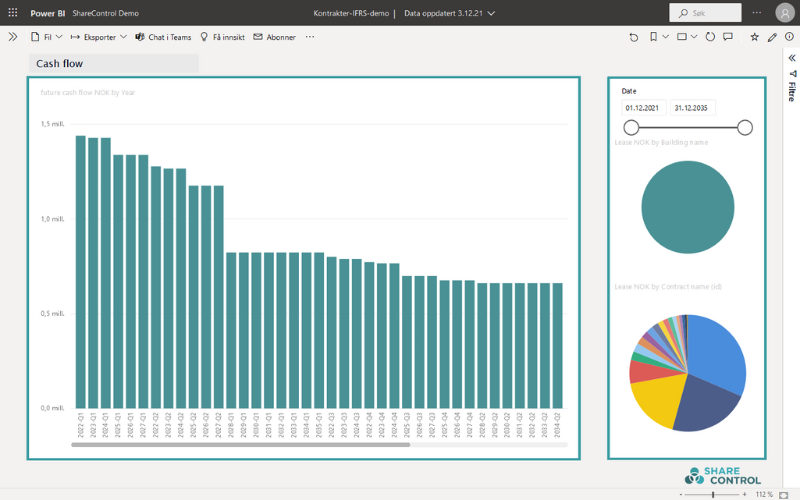The height and width of the screenshot is (500, 800).
Task: Click the bookmark icon
Action: 653,37
